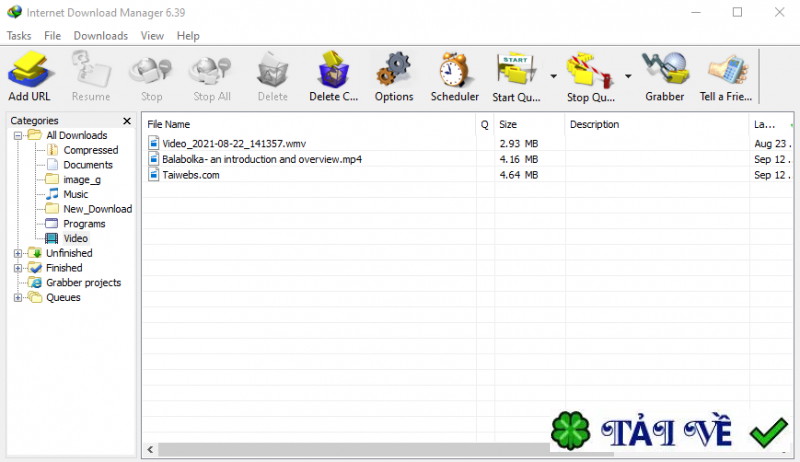This screenshot has width=800, height=462.
Task: Open the Stop Queue dropdown arrow
Action: click(628, 76)
